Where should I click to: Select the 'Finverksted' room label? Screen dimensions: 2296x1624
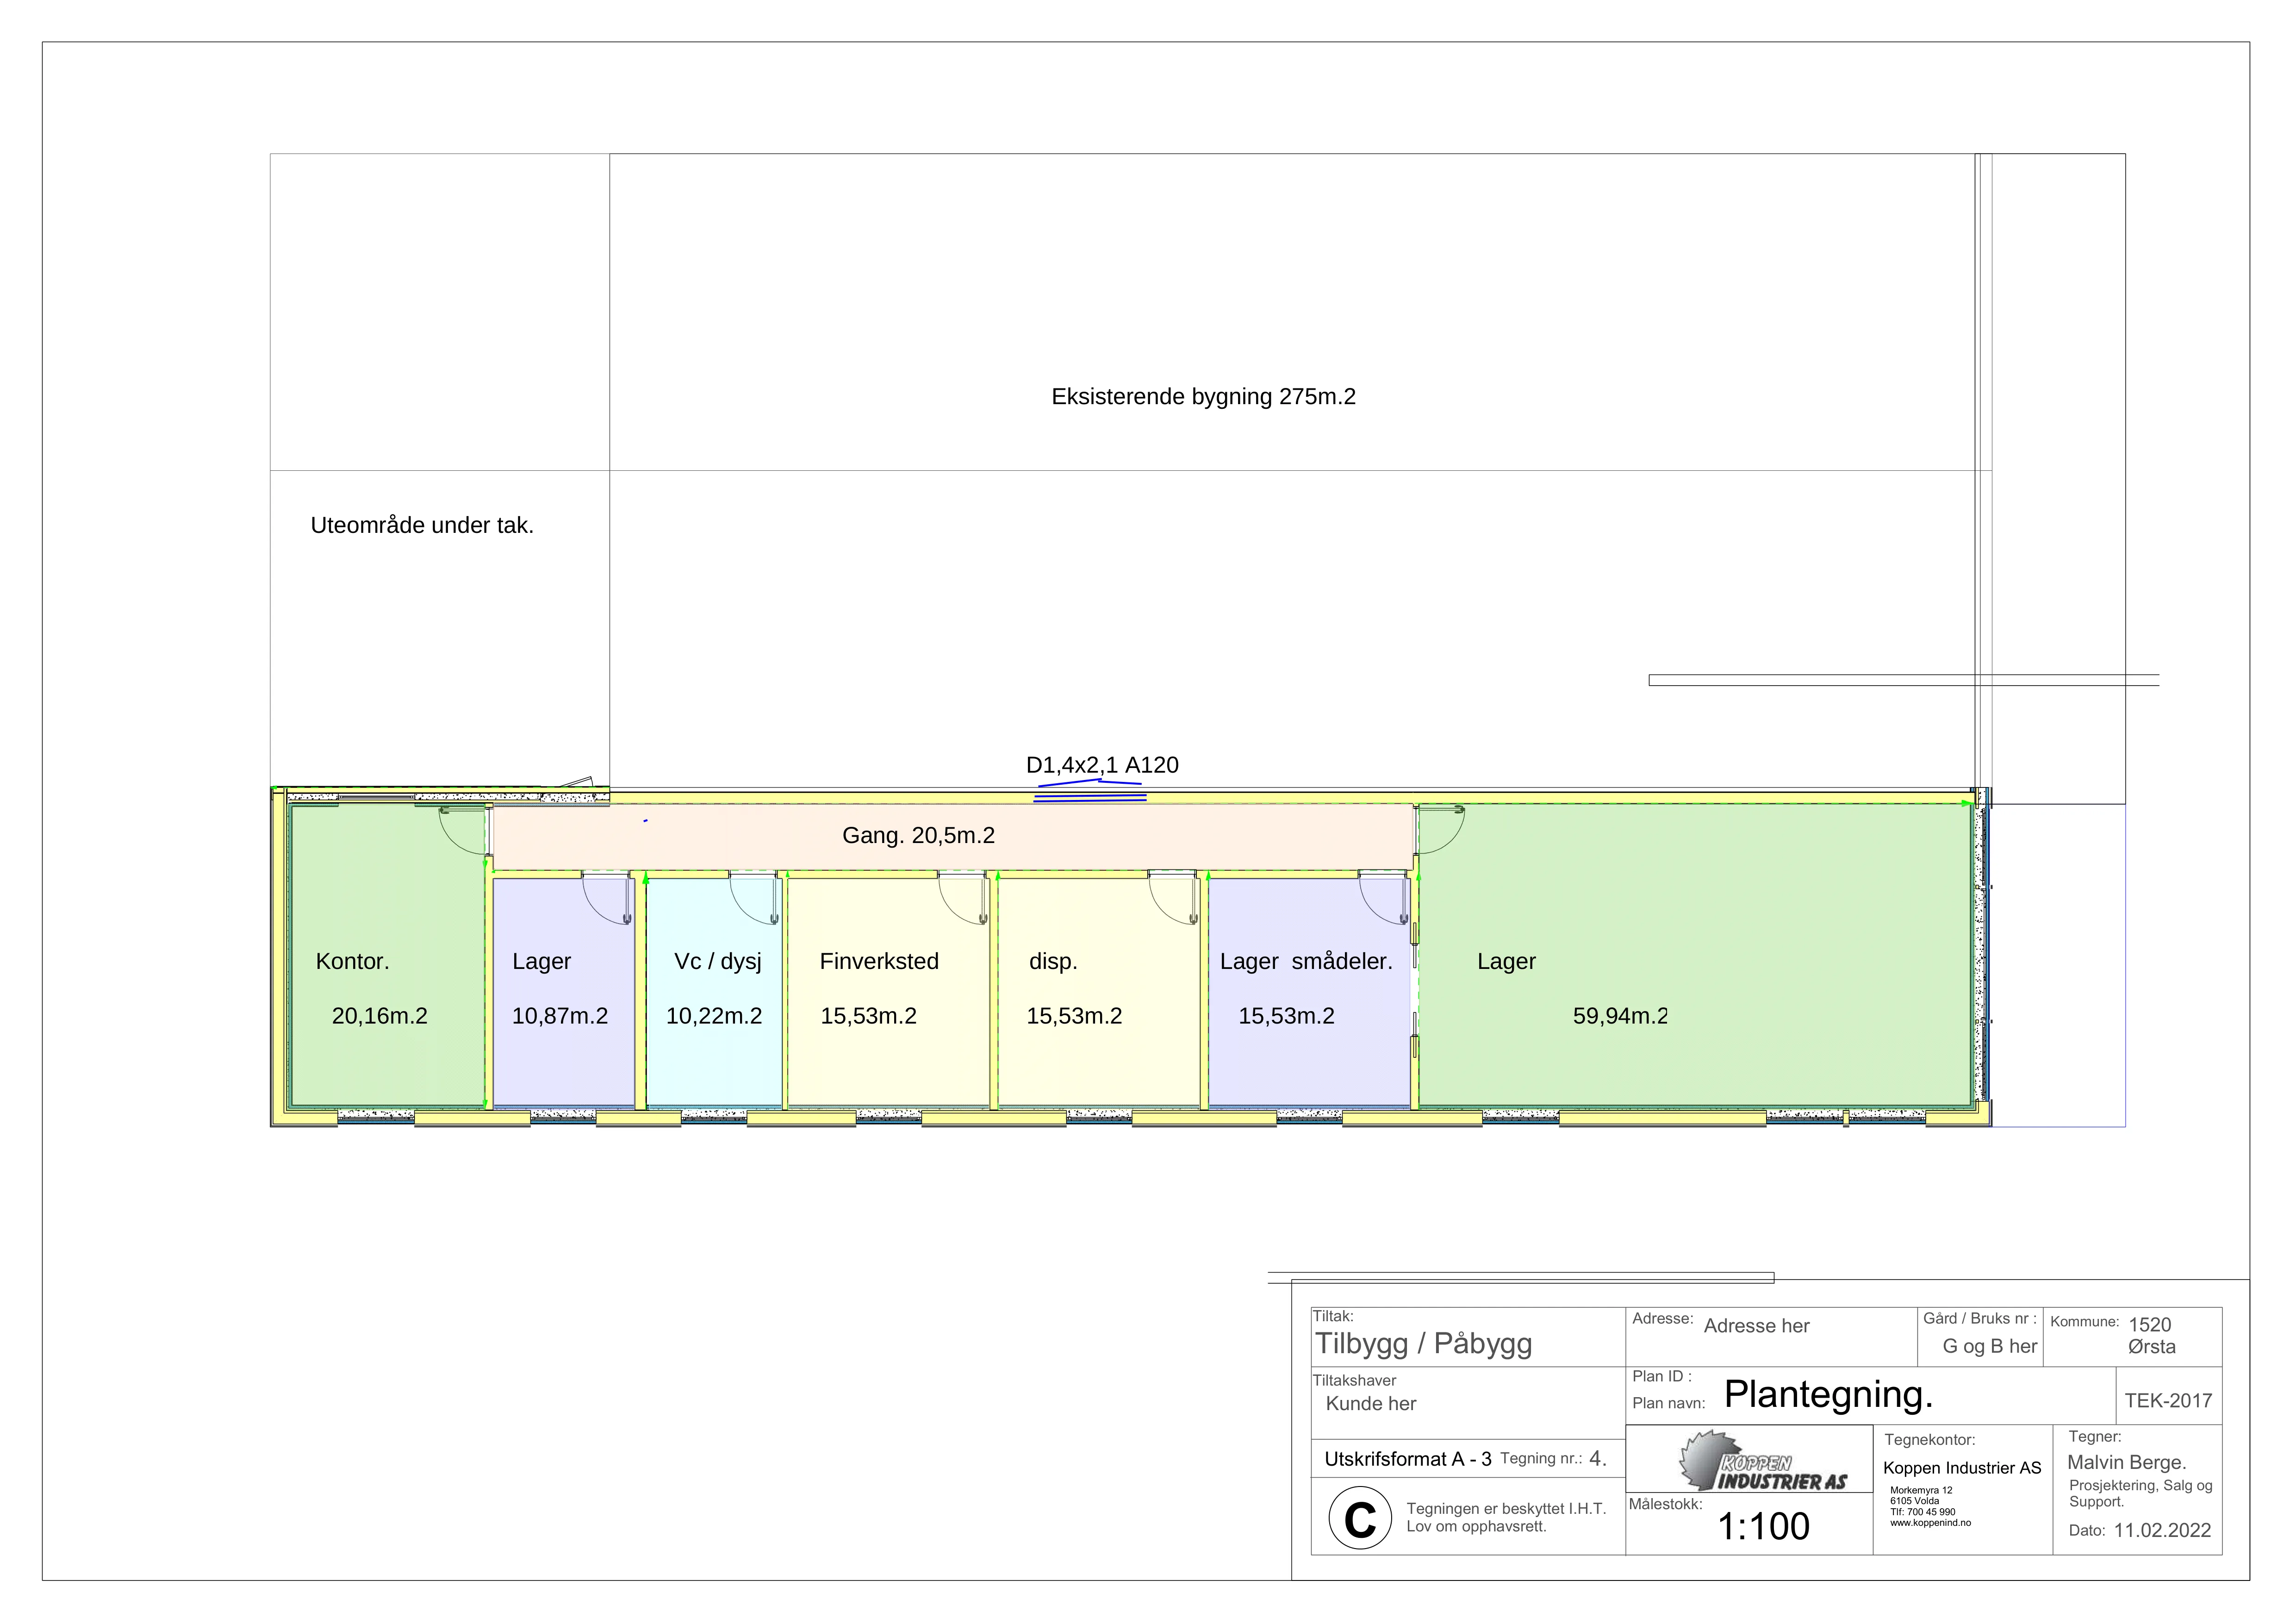879,961
